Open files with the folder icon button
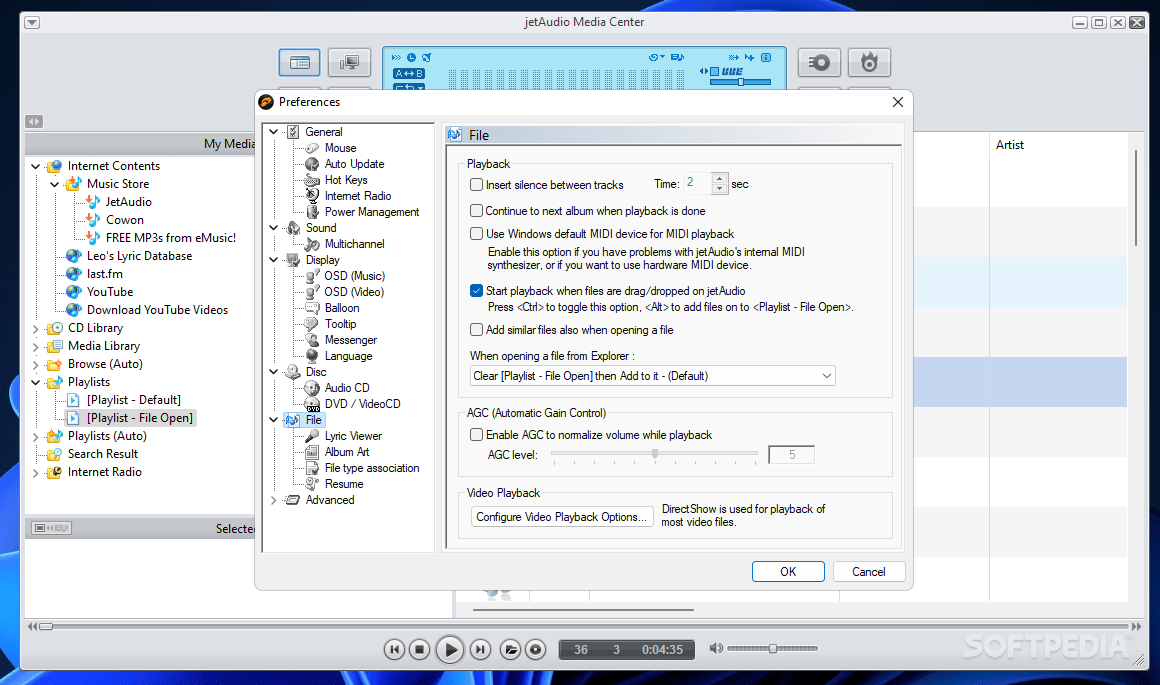Image resolution: width=1160 pixels, height=685 pixels. pyautogui.click(x=510, y=649)
